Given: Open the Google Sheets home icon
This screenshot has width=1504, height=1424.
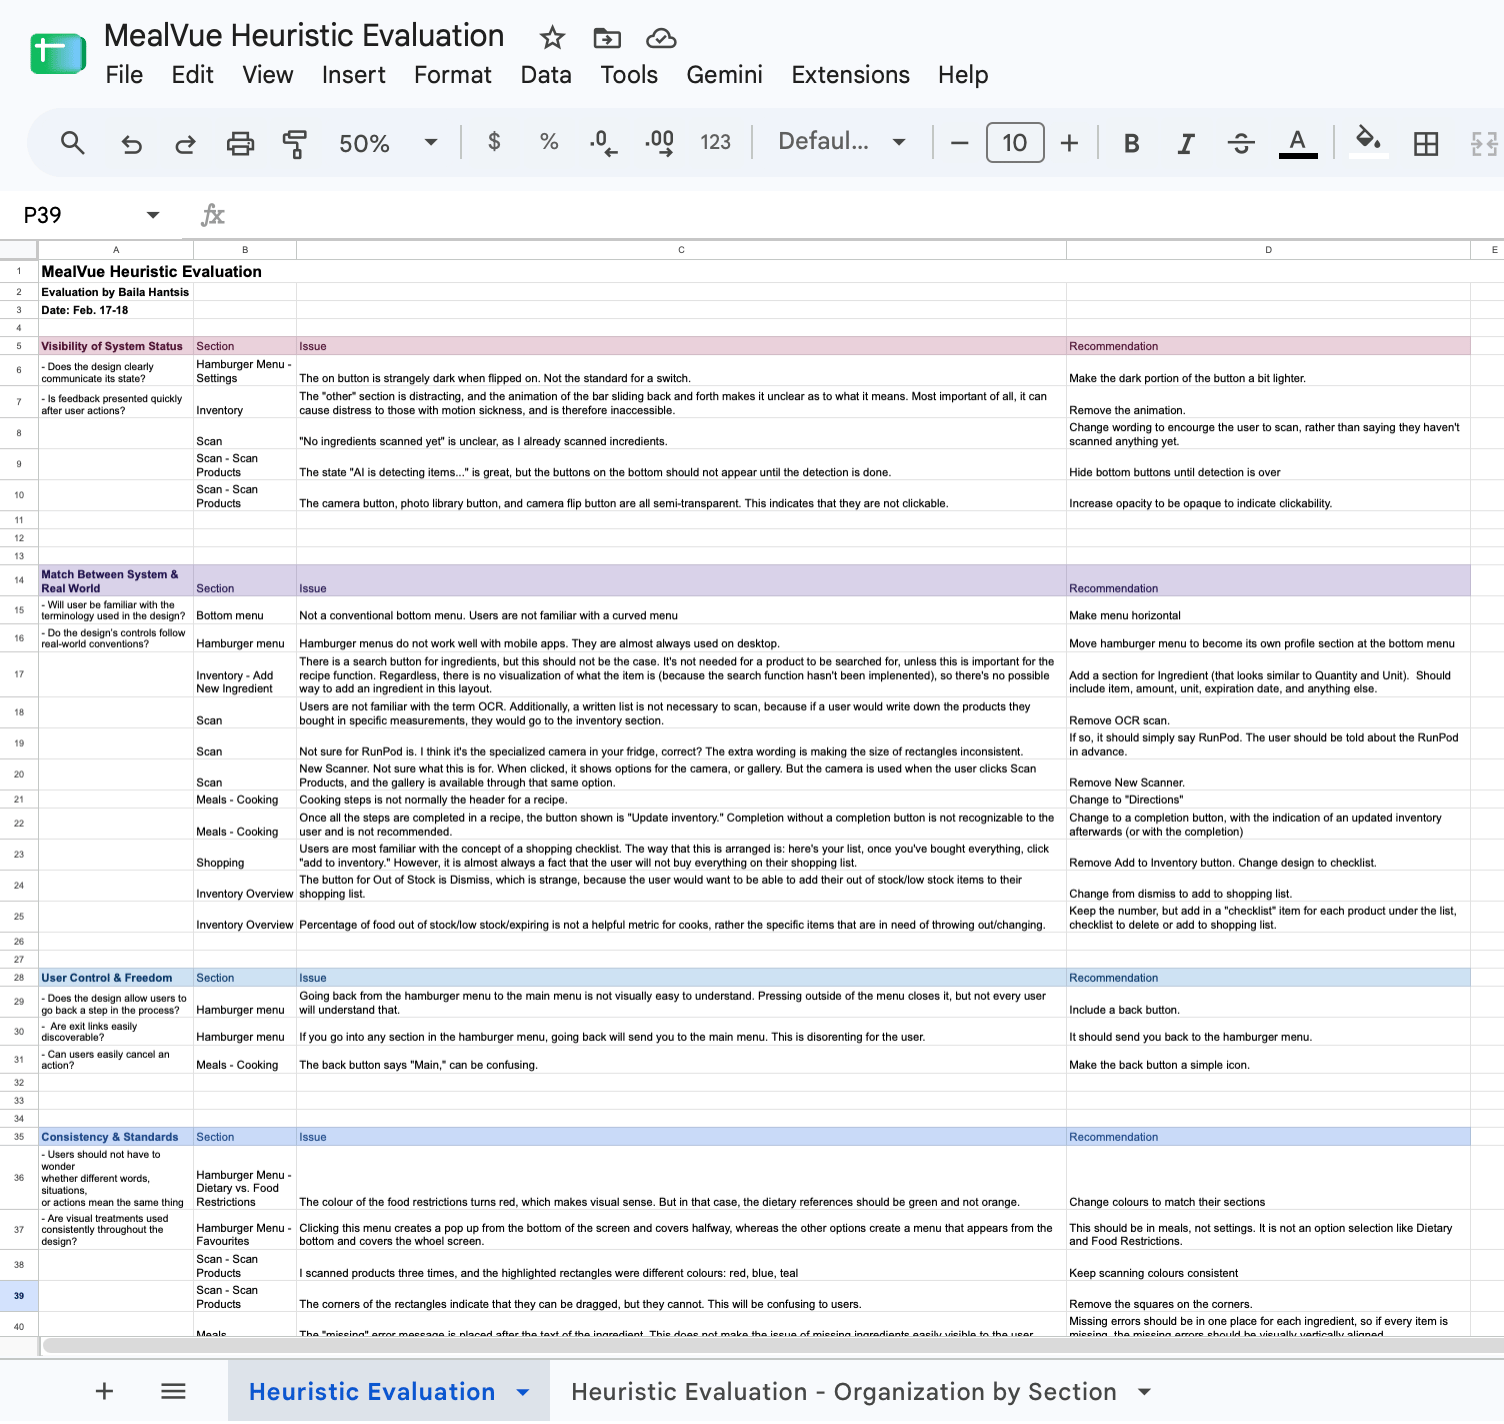Looking at the screenshot, I should (x=58, y=54).
